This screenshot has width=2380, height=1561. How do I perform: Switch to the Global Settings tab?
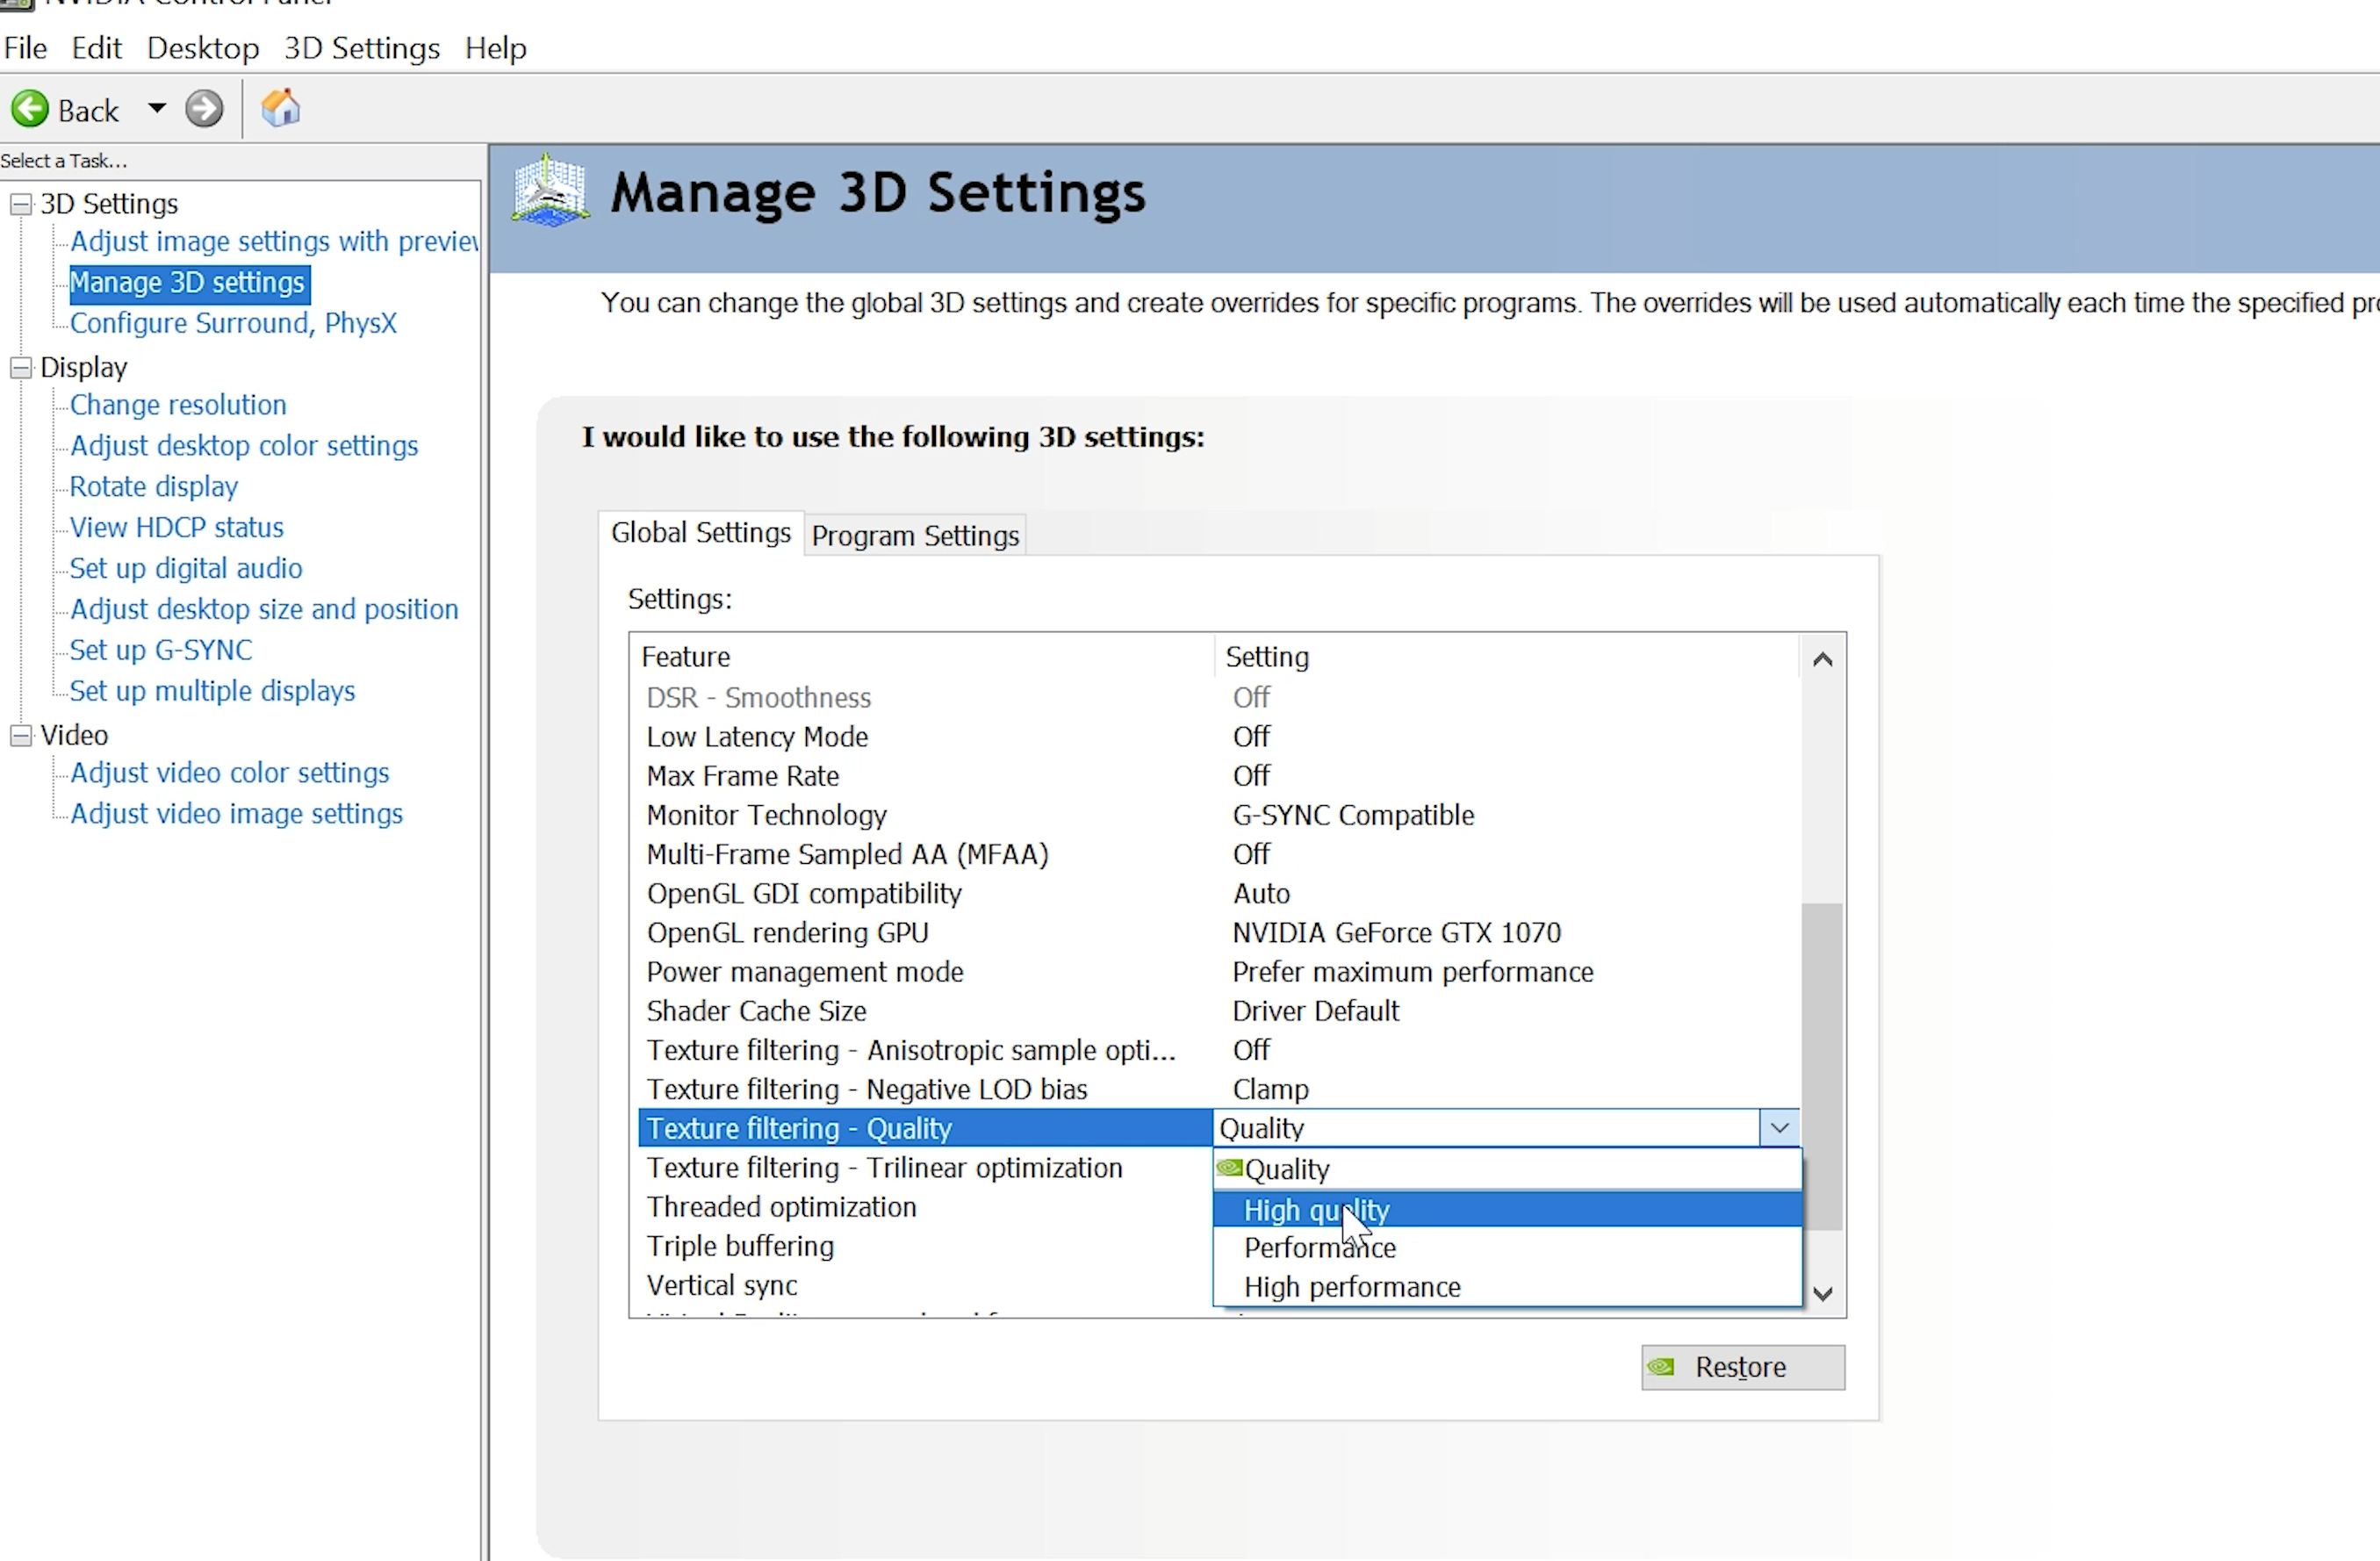[701, 533]
